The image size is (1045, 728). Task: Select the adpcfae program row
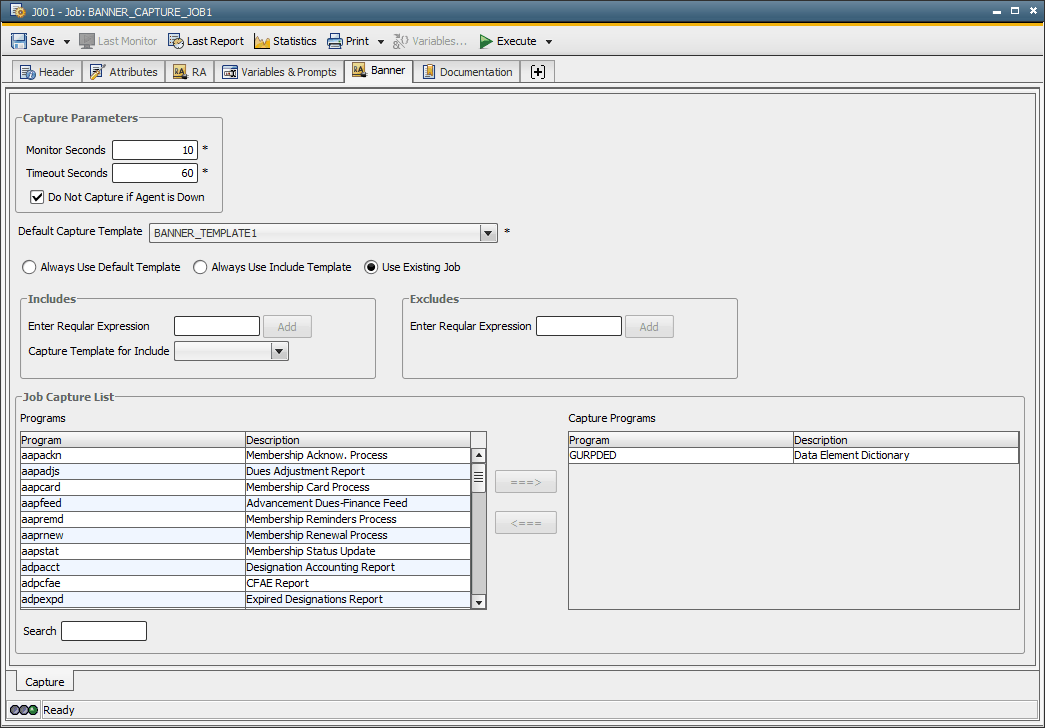pyautogui.click(x=245, y=583)
